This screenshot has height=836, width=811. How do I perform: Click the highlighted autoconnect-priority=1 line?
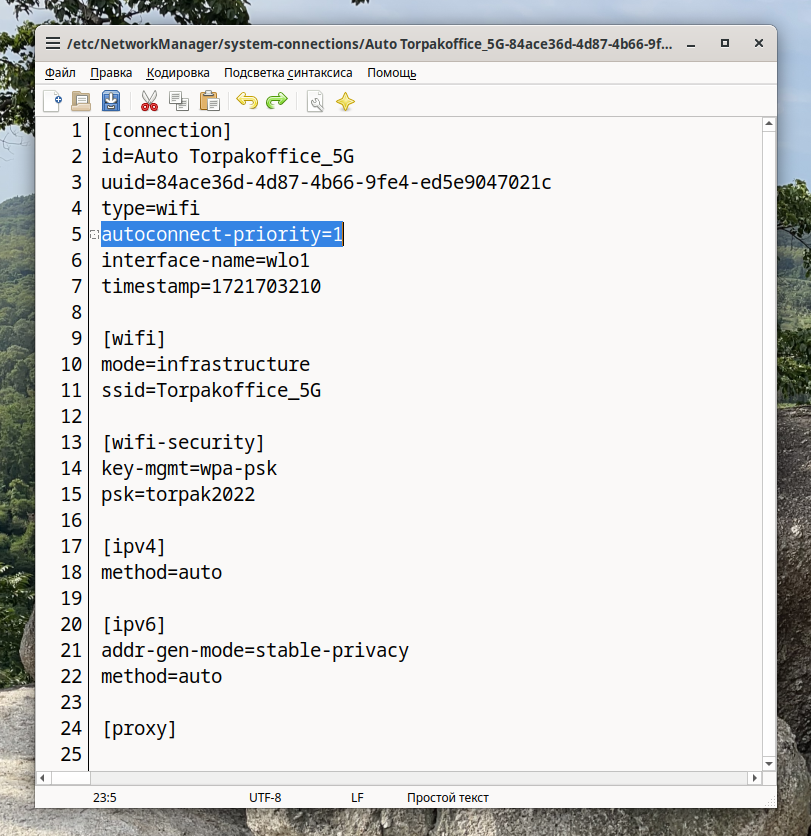point(222,235)
